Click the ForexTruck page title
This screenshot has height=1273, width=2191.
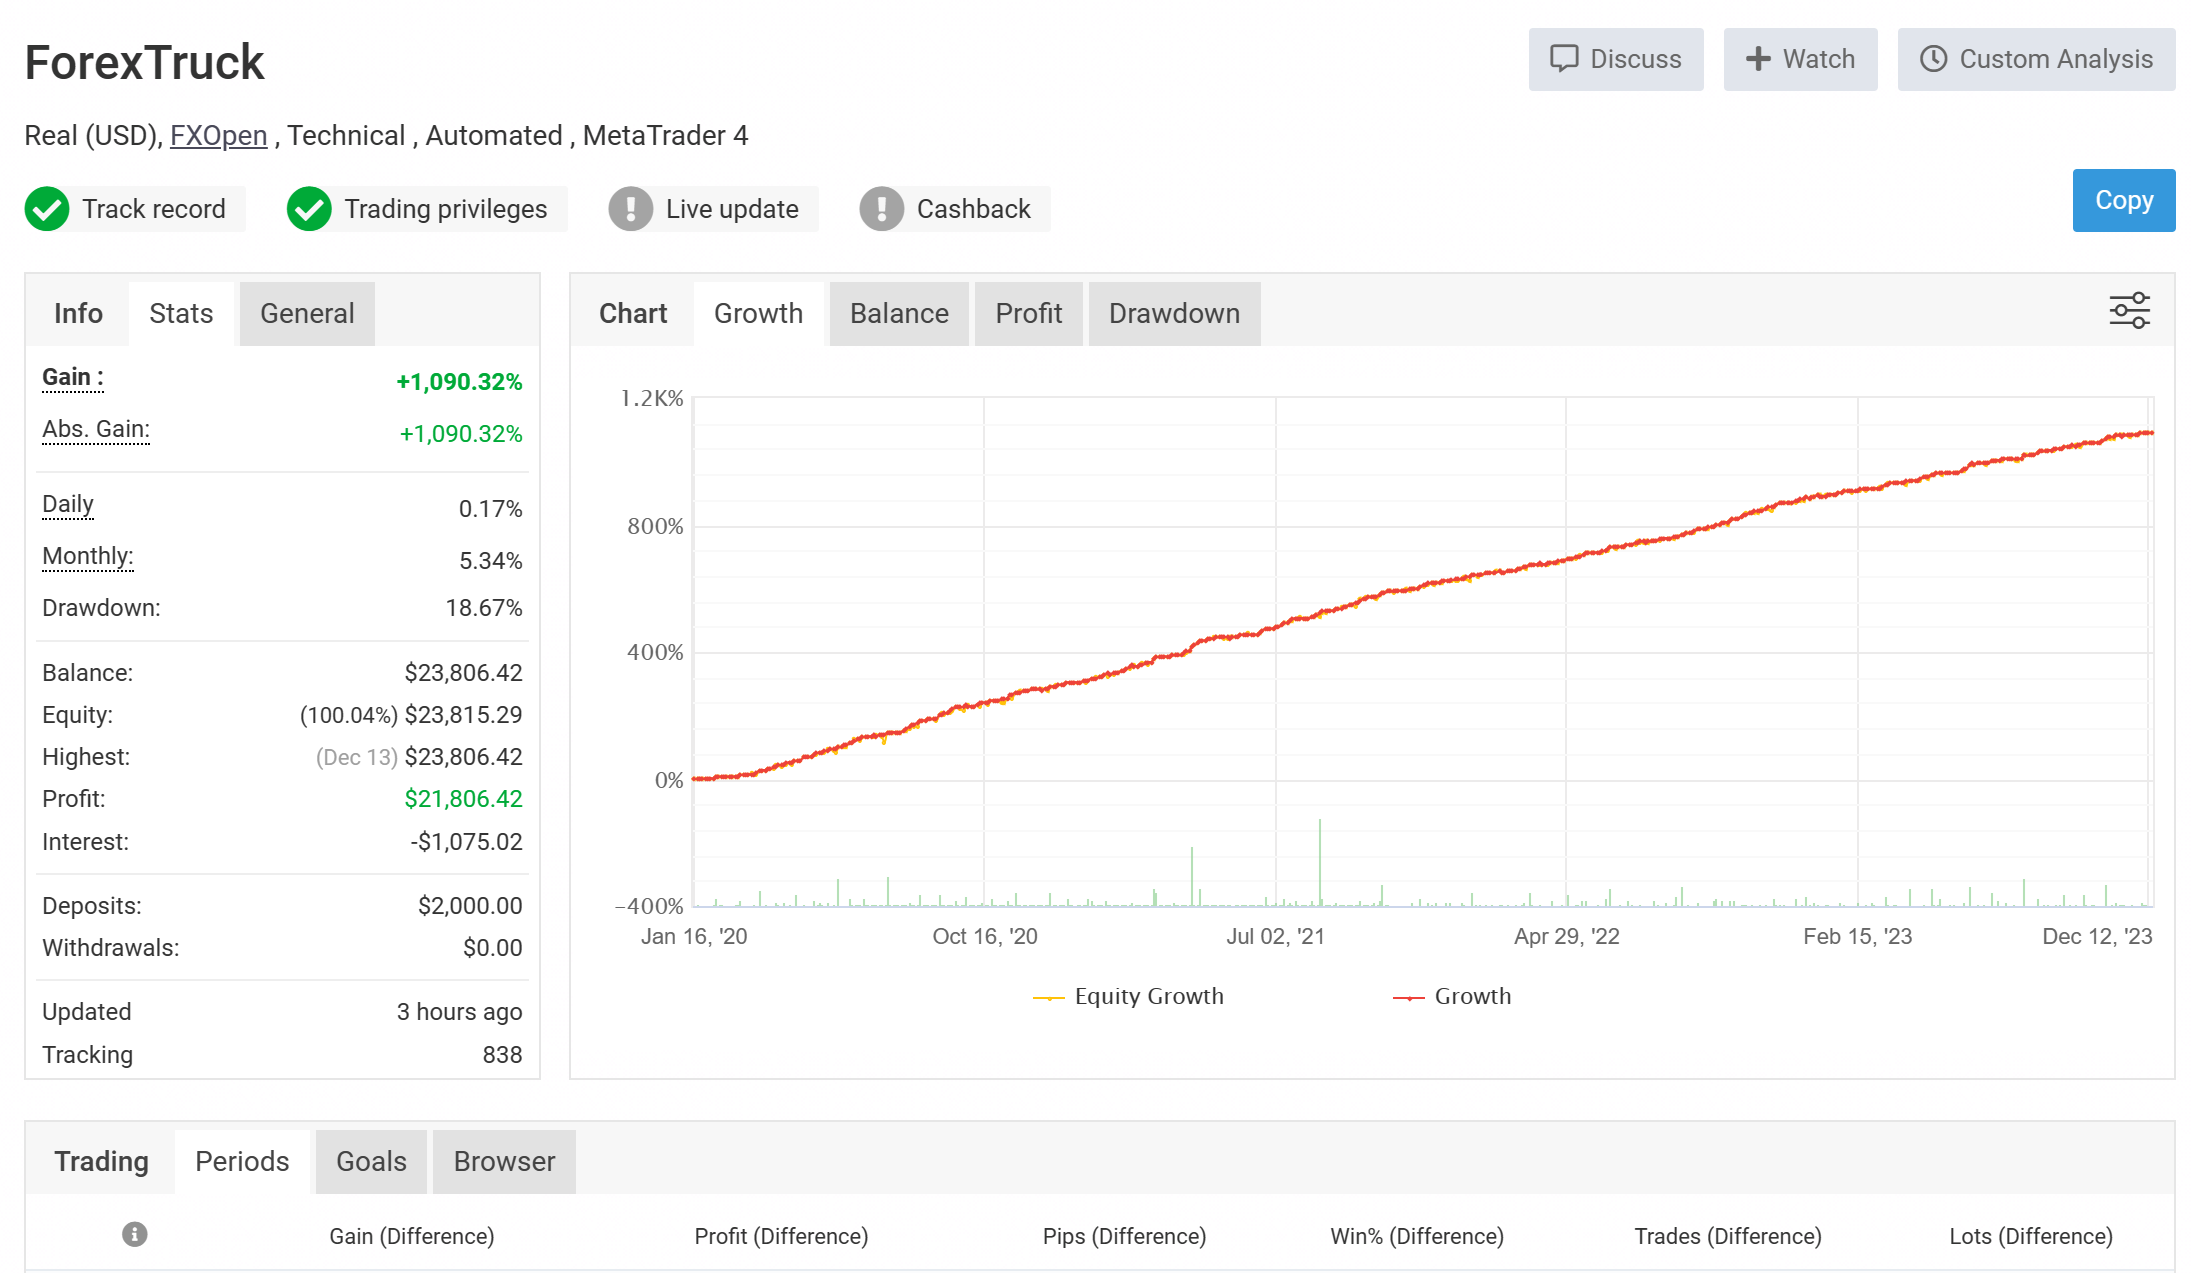point(144,62)
